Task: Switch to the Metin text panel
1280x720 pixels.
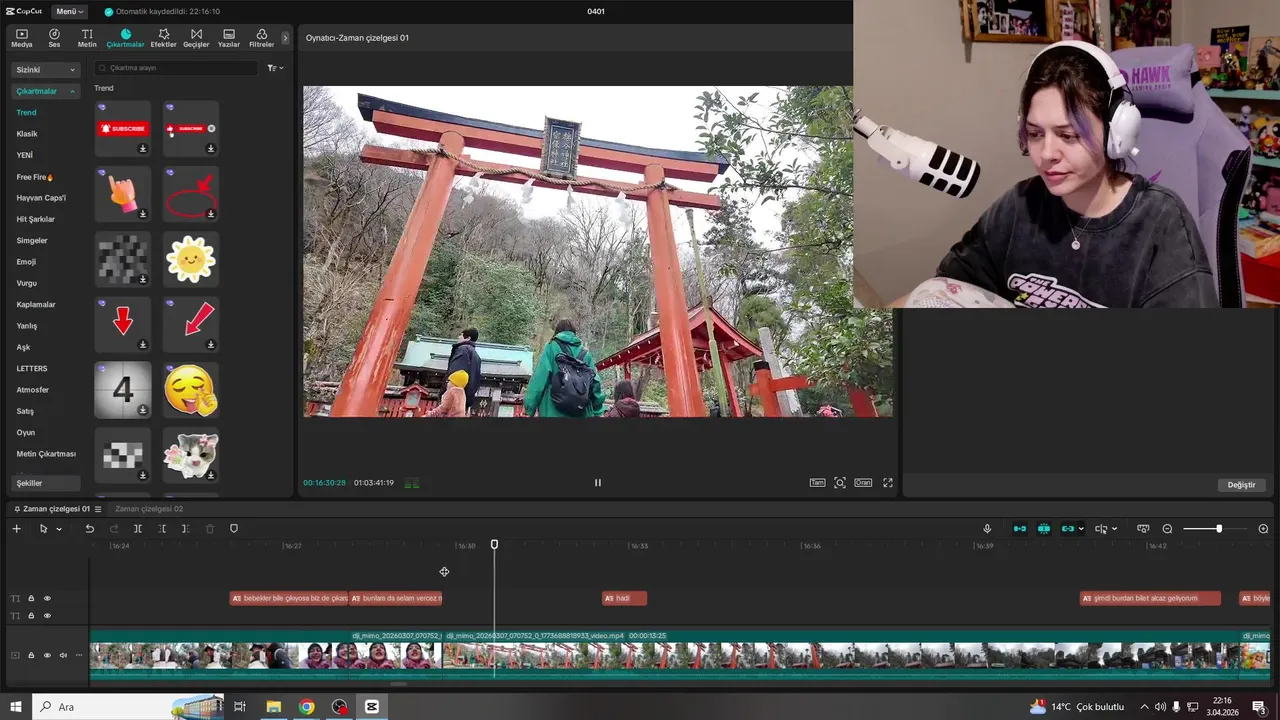Action: tap(87, 38)
